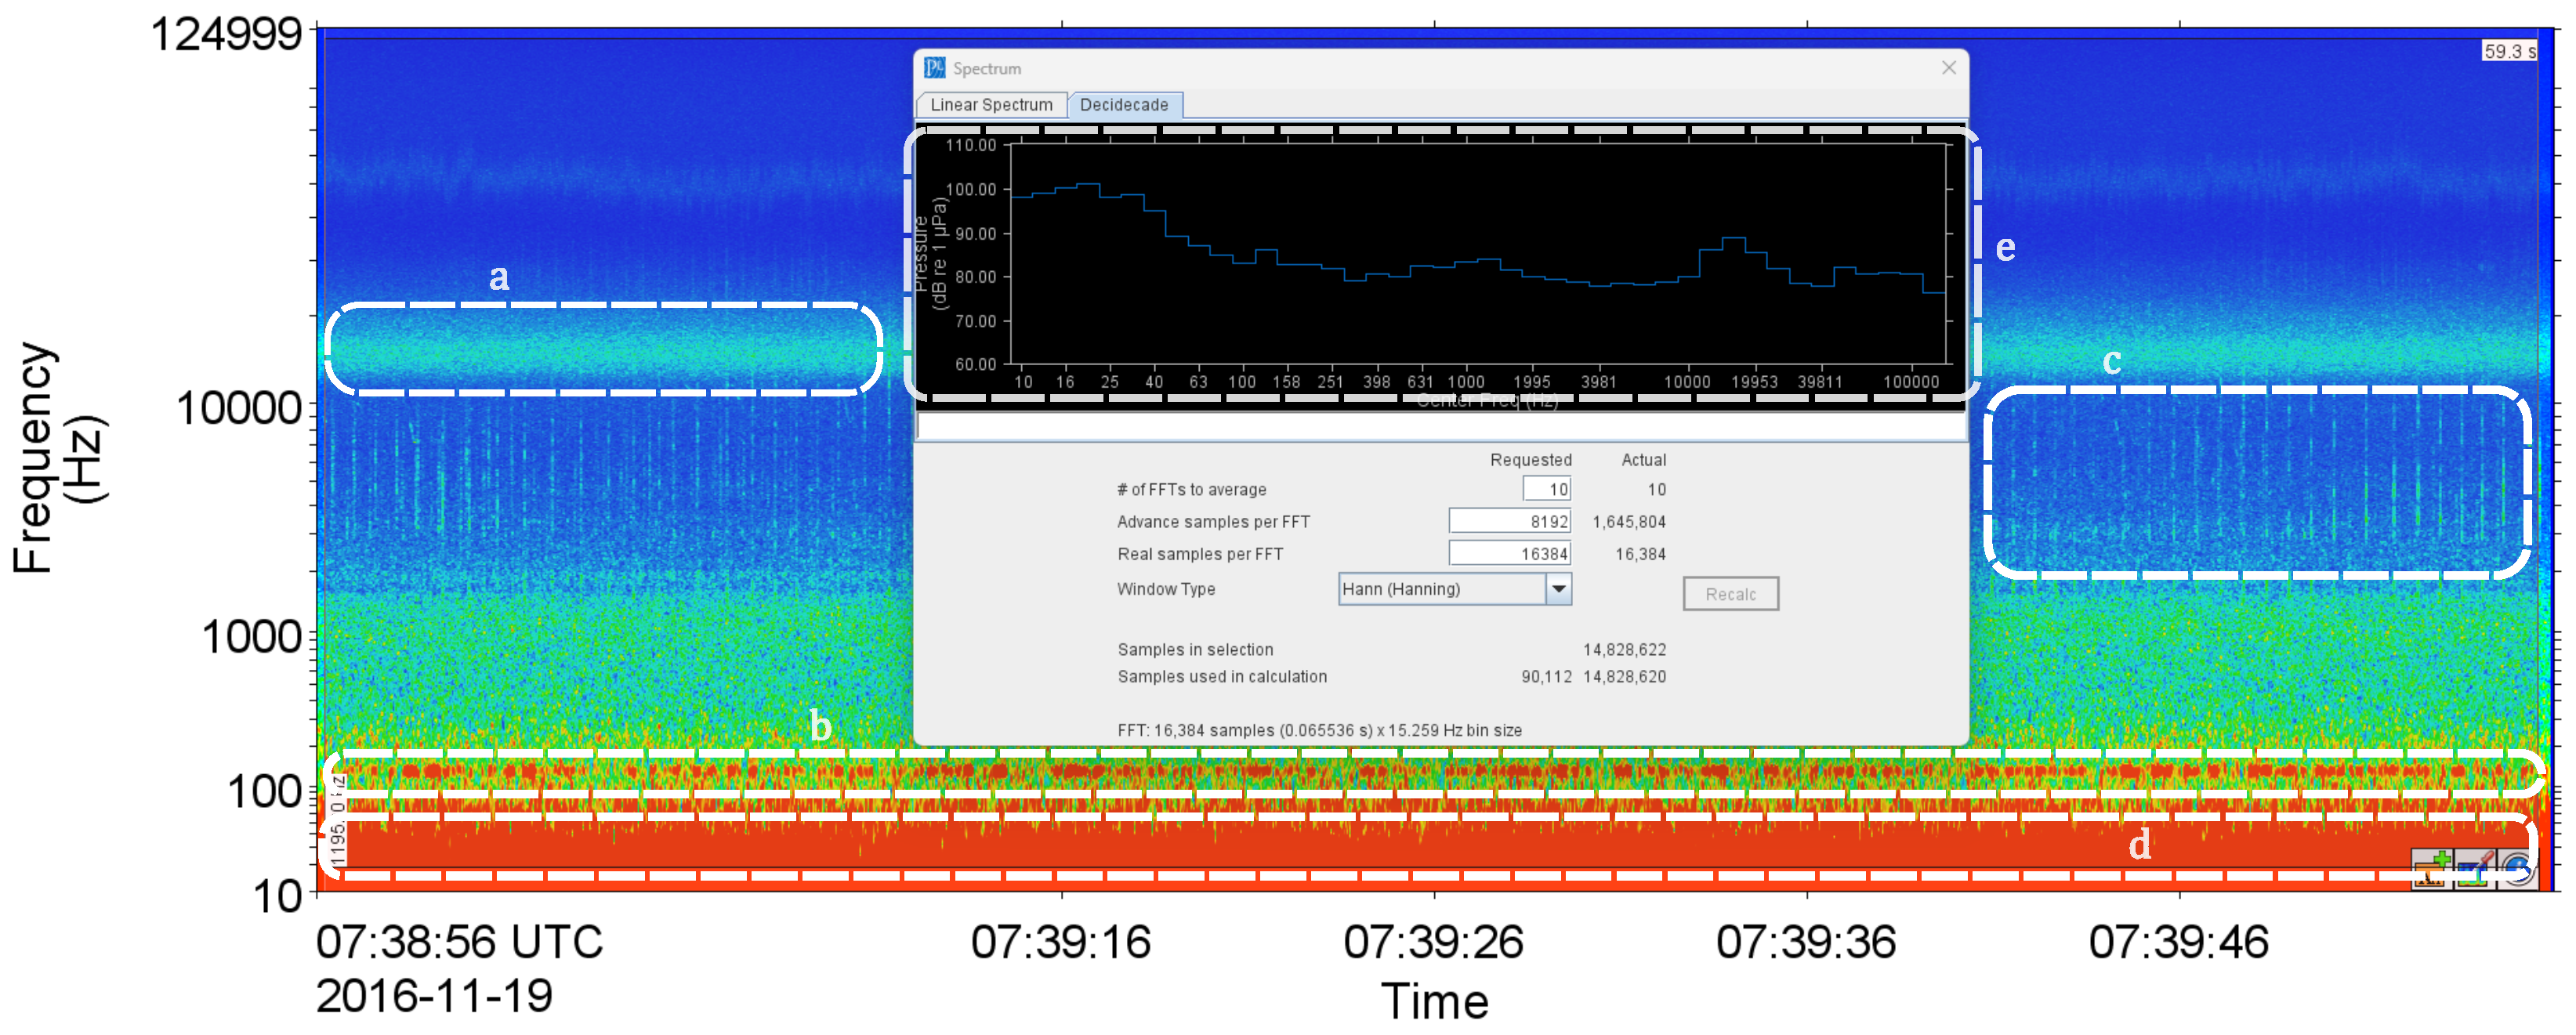2576x1035 pixels.
Task: Click the 07:39:26 time axis marker
Action: pos(1433,942)
